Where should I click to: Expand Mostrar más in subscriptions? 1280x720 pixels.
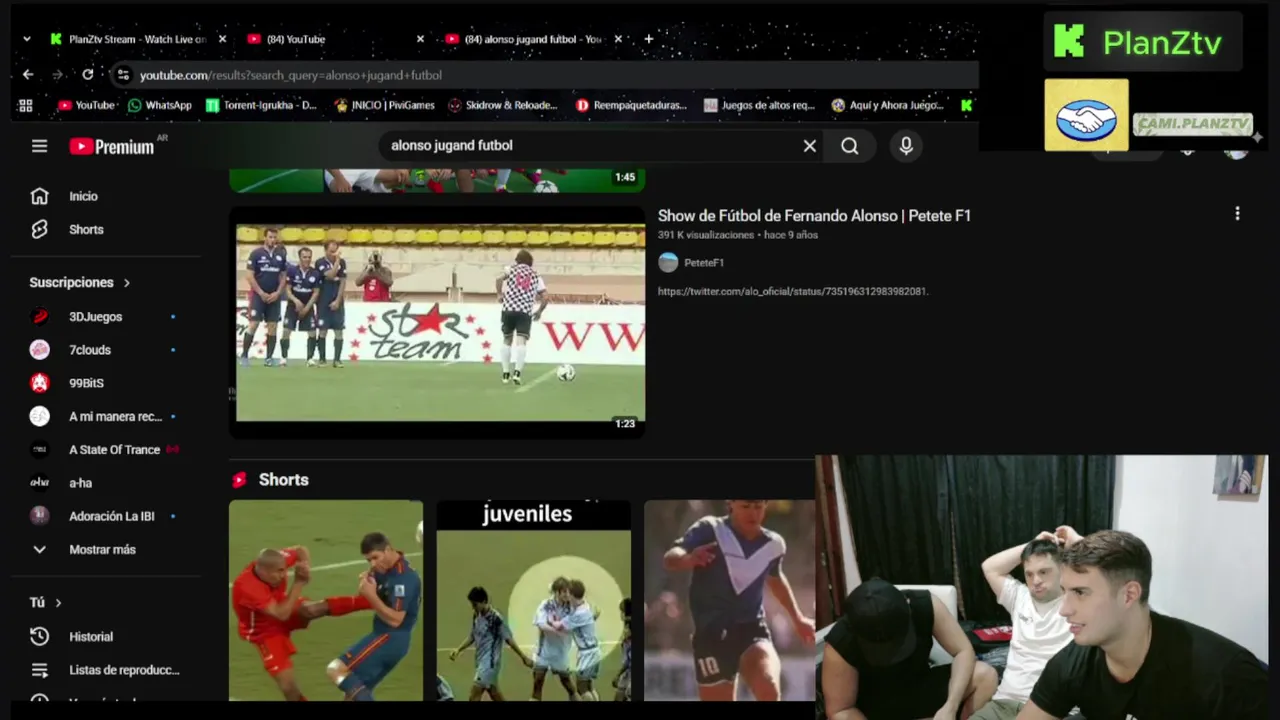(104, 549)
